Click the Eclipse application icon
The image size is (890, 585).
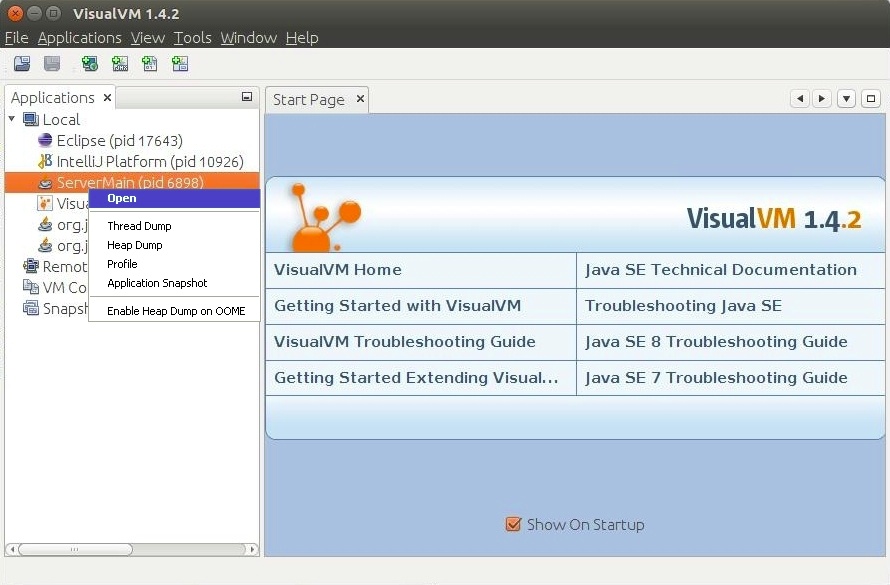45,140
